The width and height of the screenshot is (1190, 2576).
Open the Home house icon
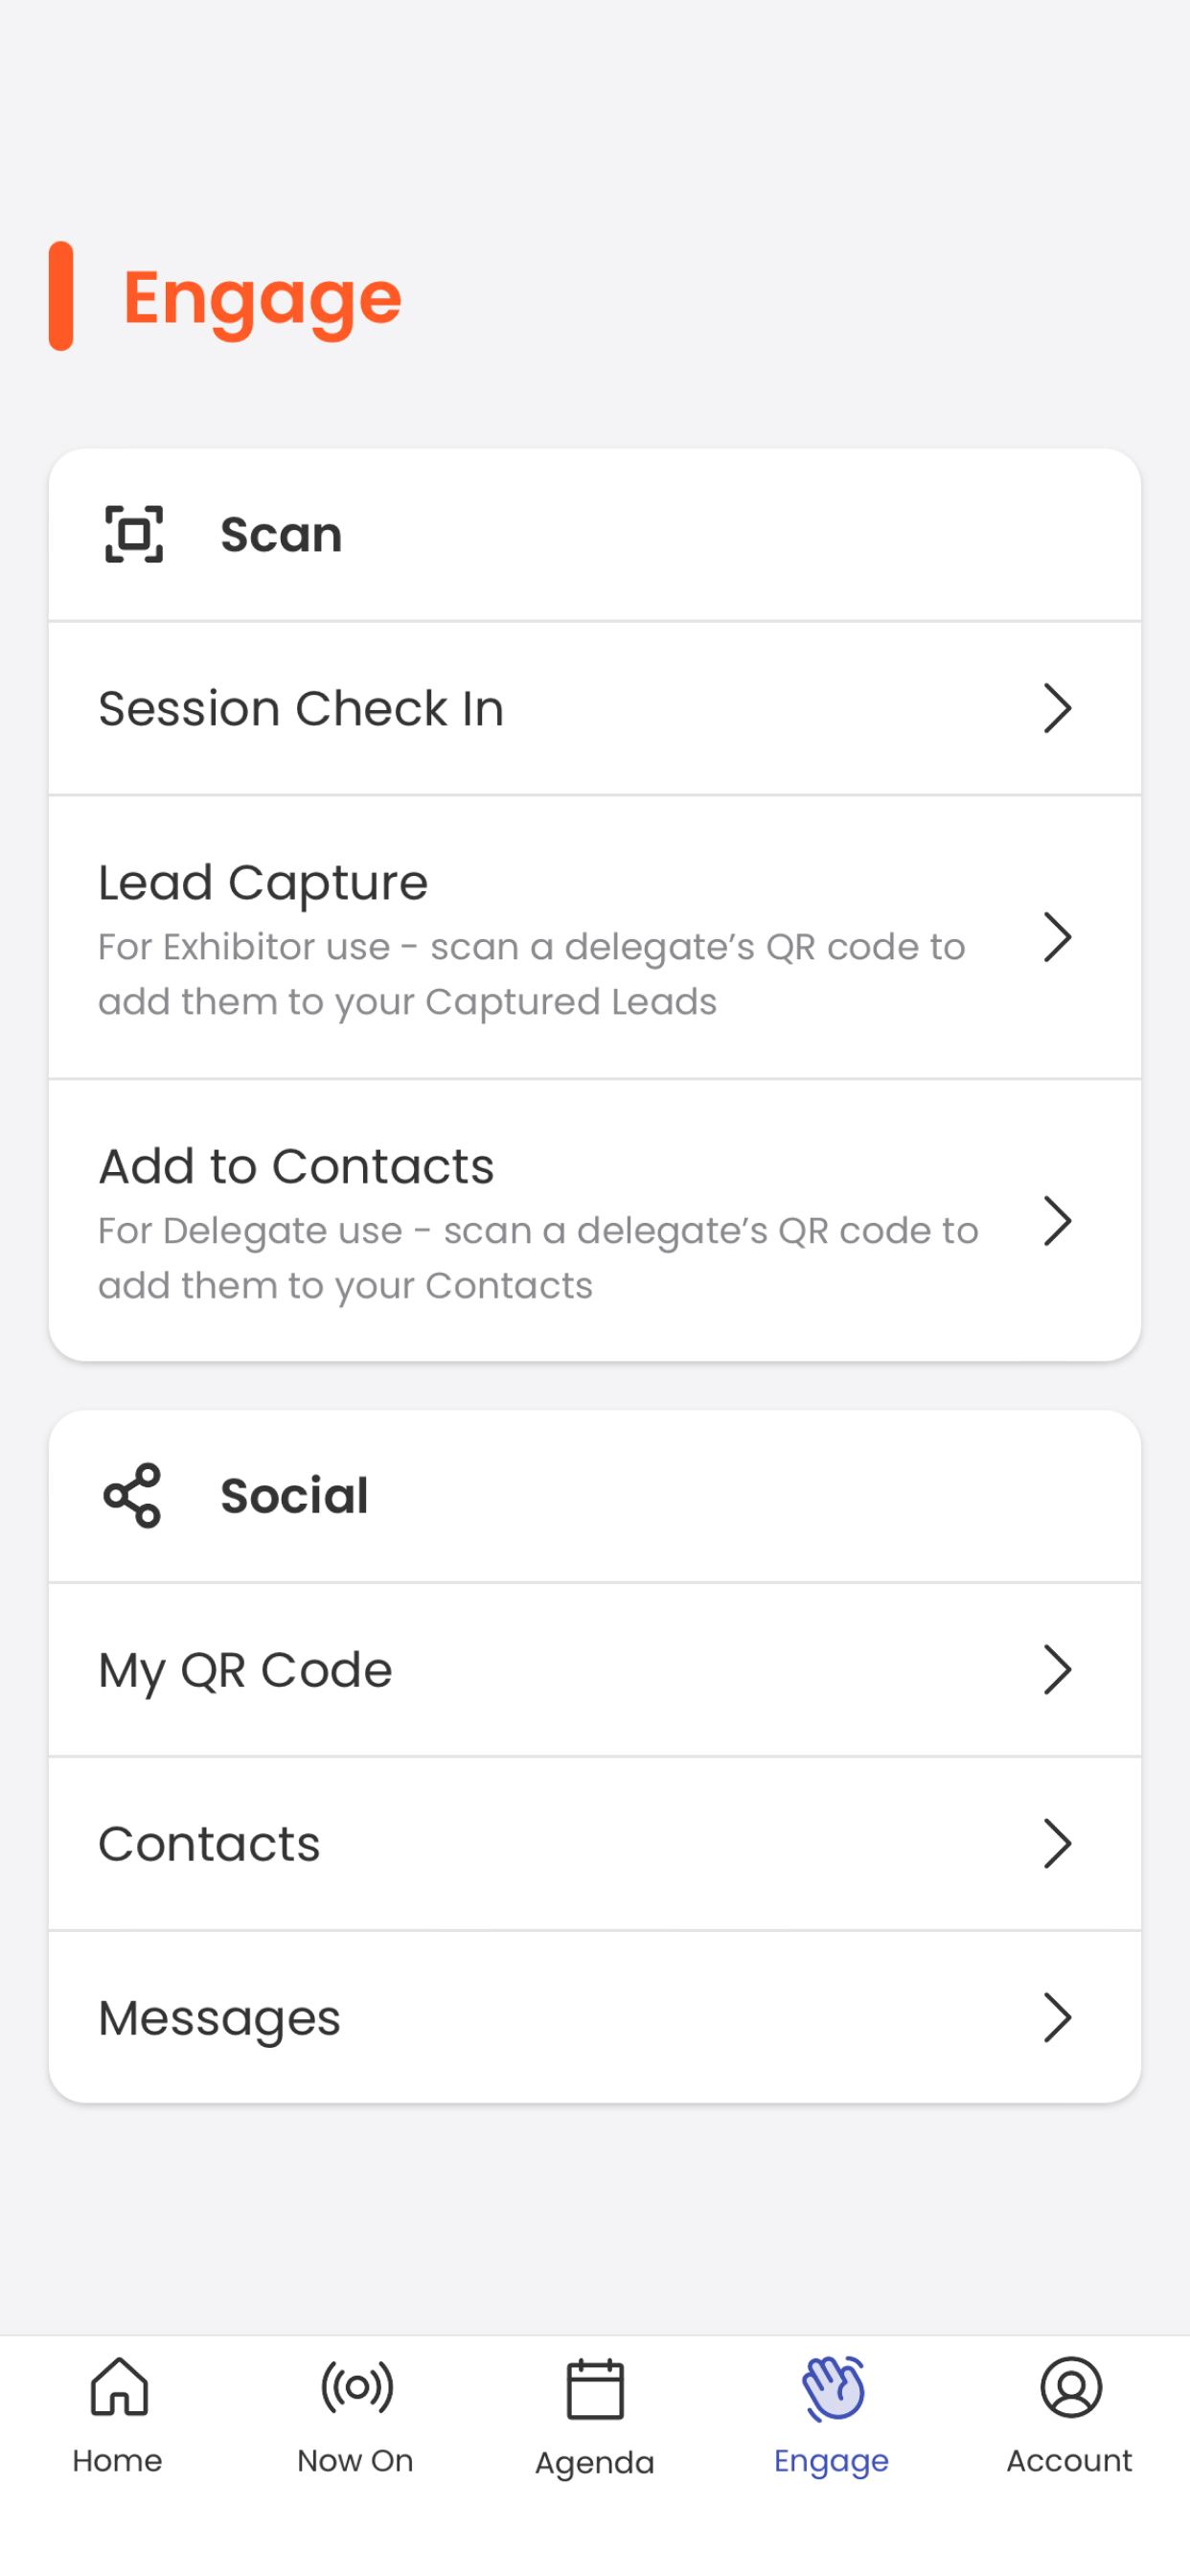119,2386
